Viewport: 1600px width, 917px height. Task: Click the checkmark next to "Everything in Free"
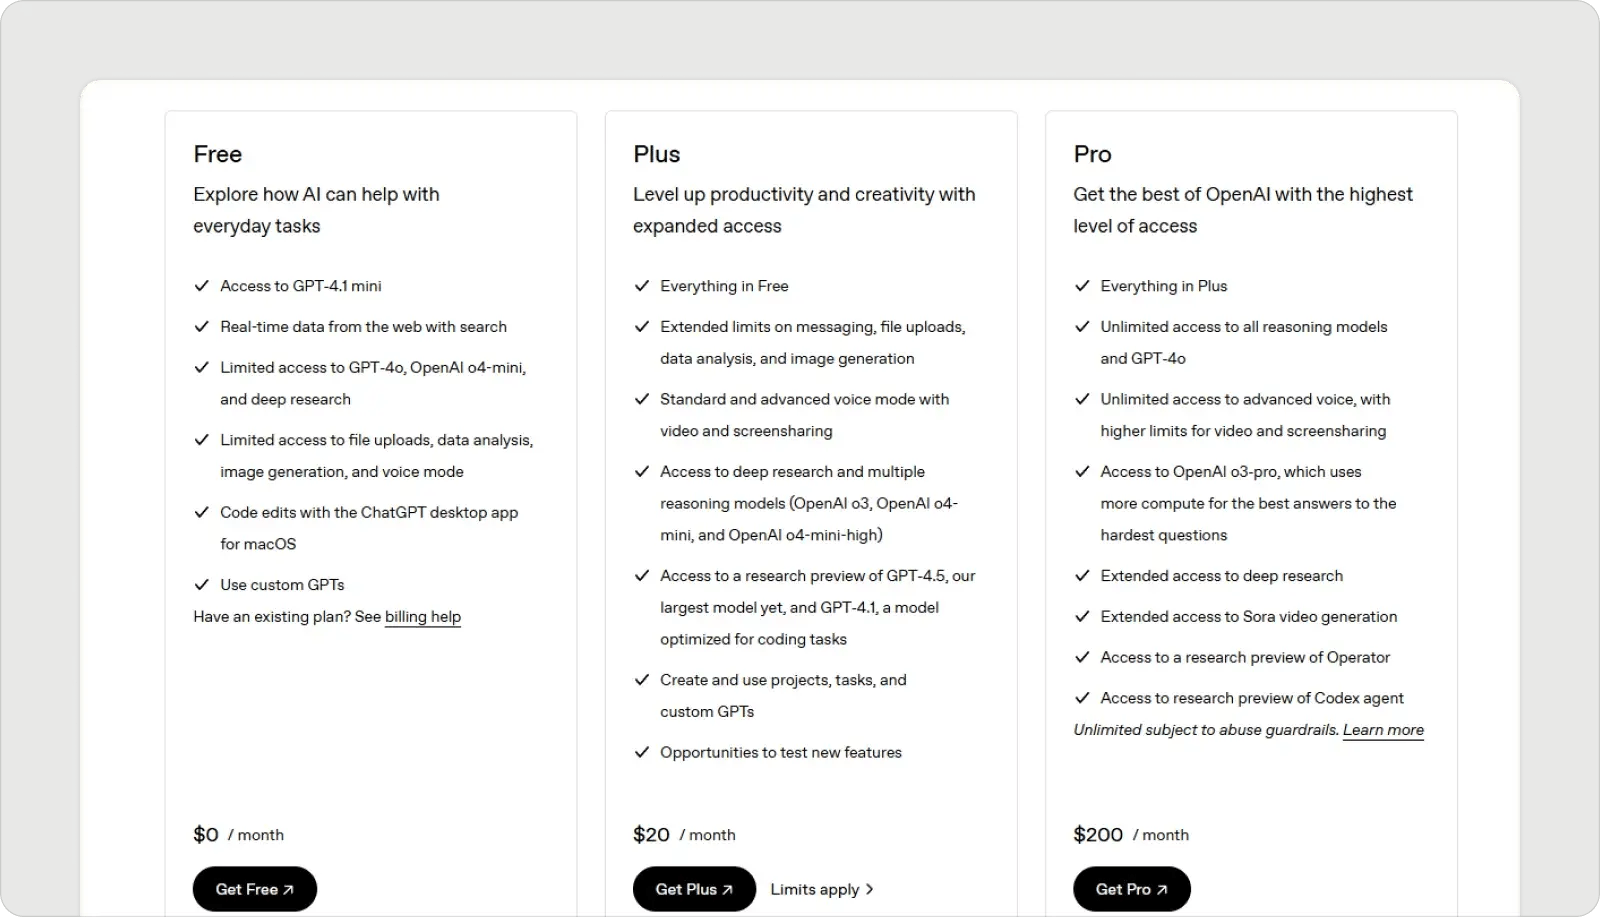641,286
